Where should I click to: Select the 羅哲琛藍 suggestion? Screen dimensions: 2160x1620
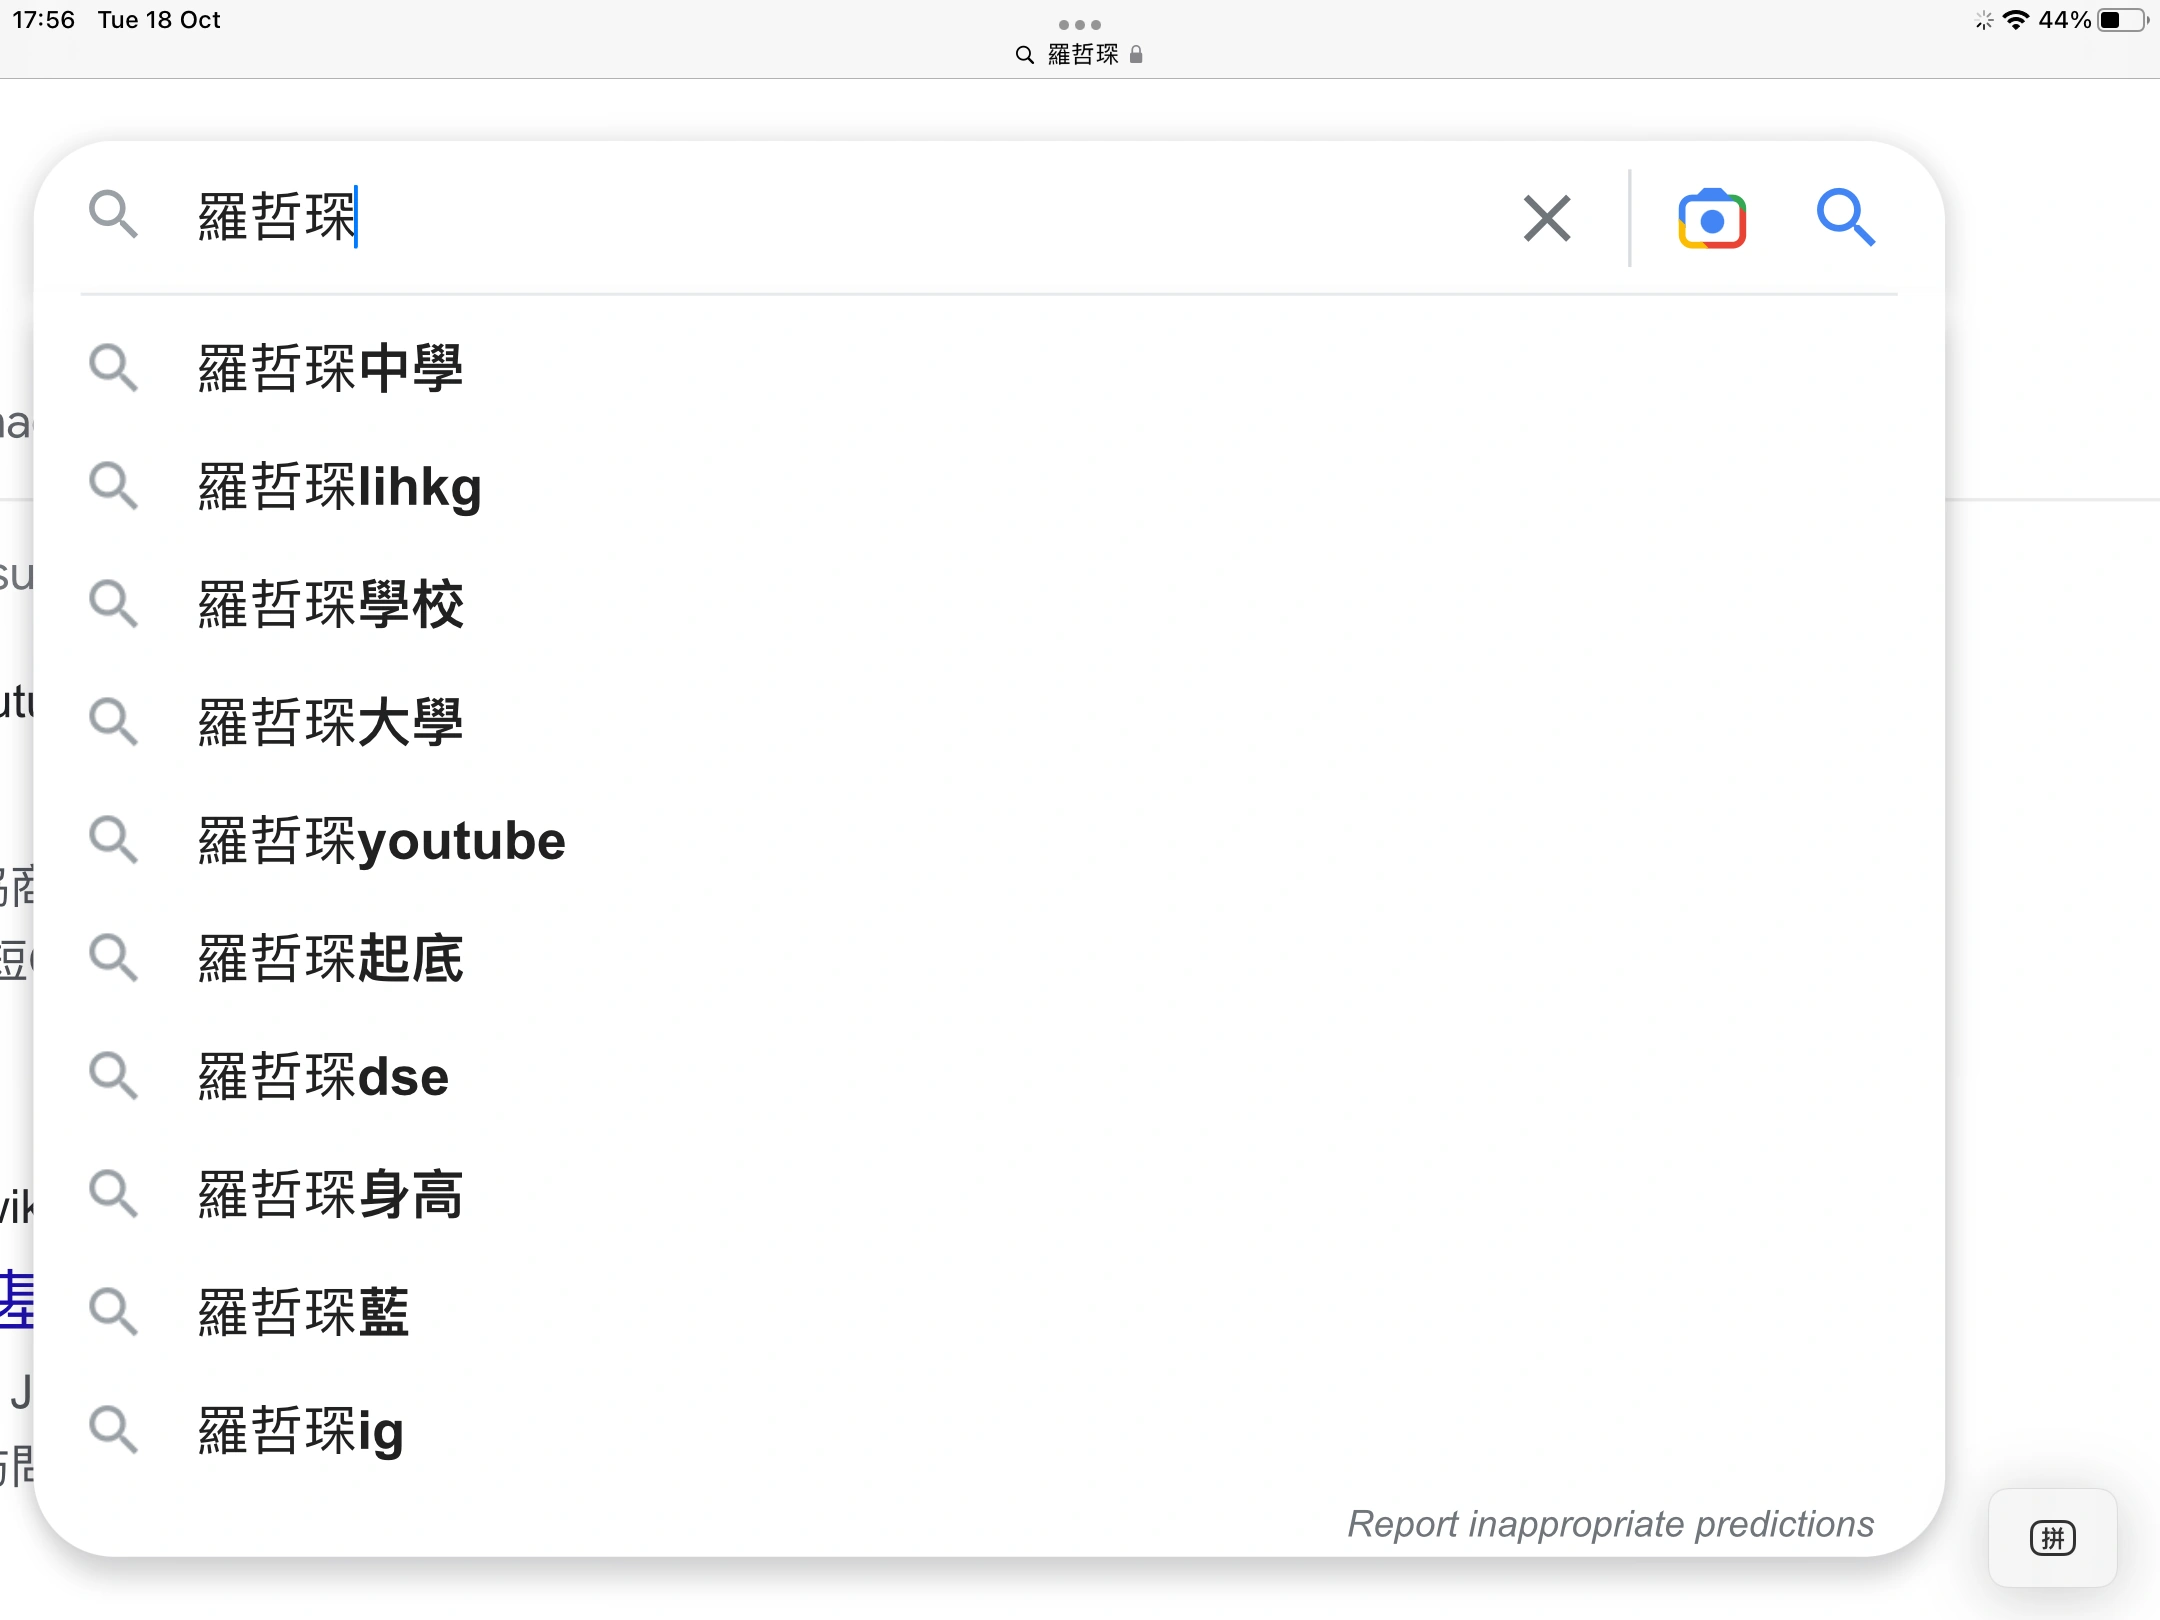point(303,1312)
